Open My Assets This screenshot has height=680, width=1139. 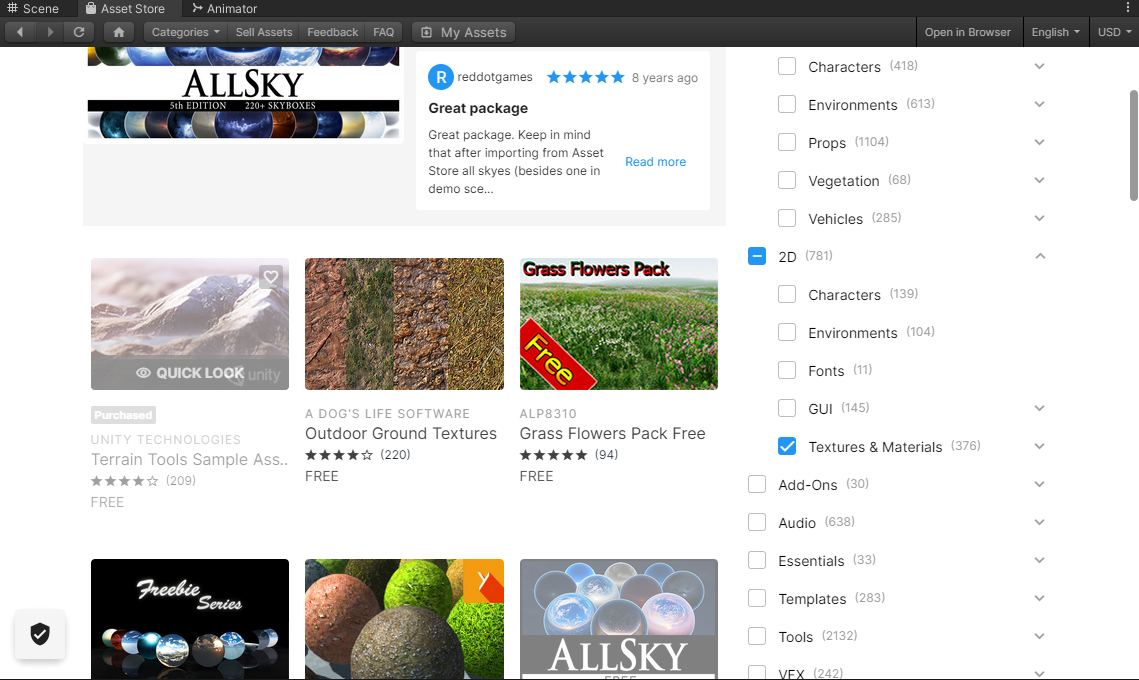pos(463,32)
